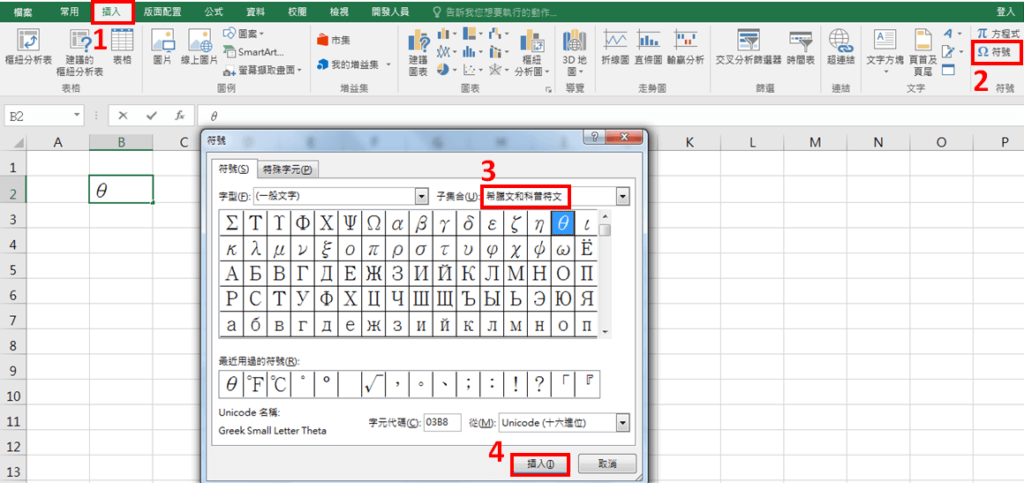Open the symbol (符號) Omega command

pos(998,51)
